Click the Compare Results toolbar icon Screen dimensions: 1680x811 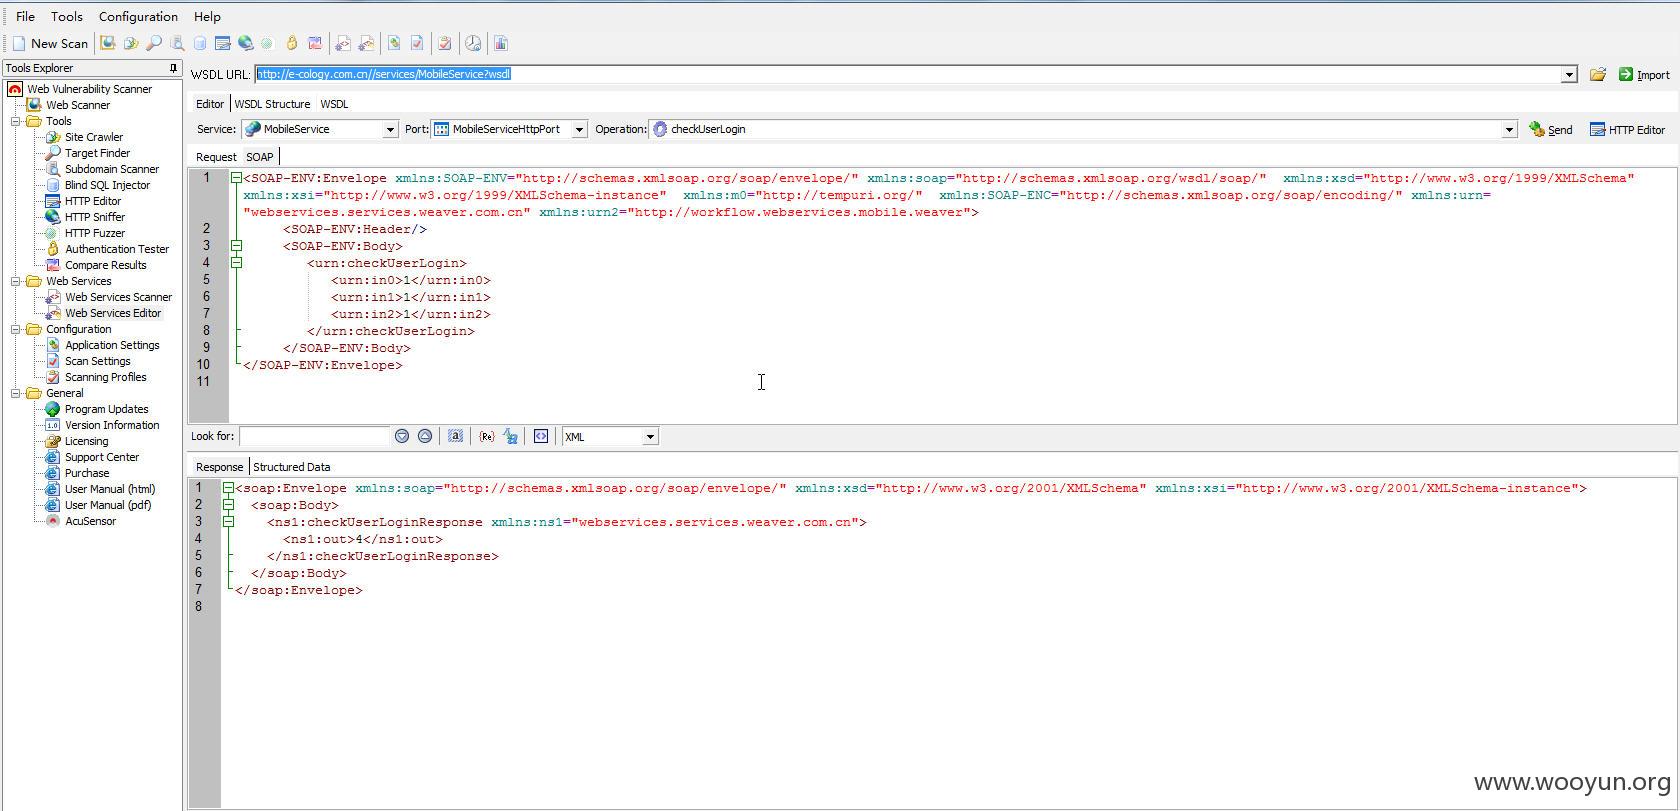coord(315,43)
